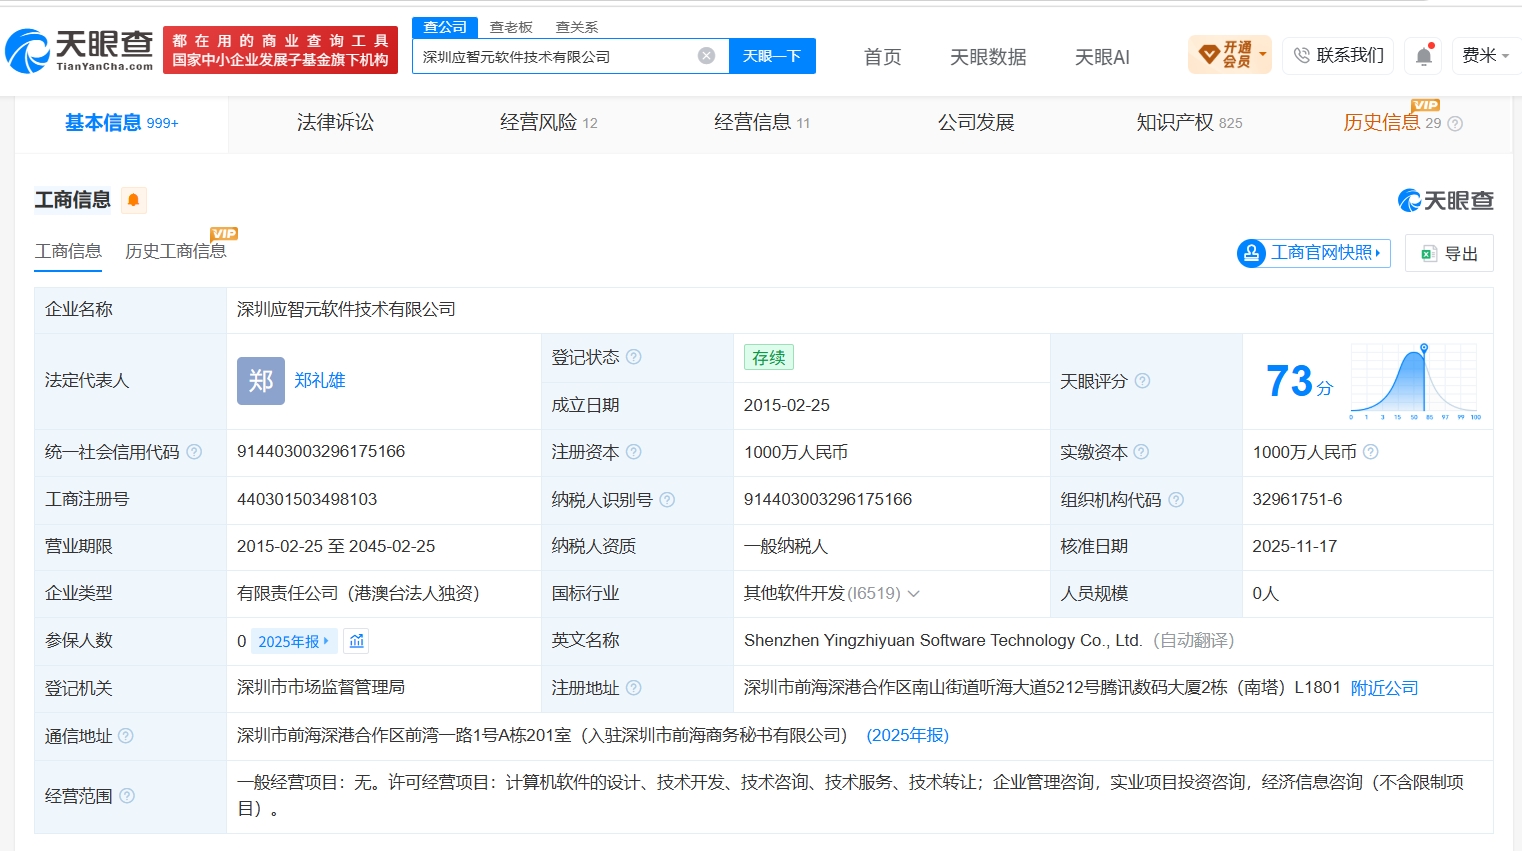The width and height of the screenshot is (1522, 851).
Task: Show help for 注册地址
Action: pyautogui.click(x=634, y=688)
